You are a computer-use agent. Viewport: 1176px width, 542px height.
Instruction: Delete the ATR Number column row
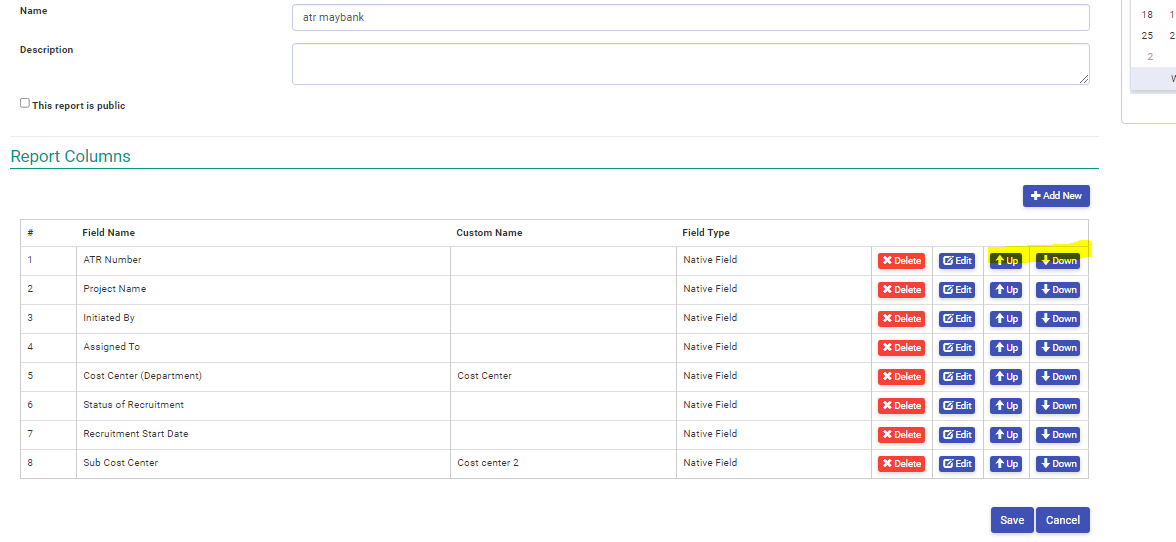tap(902, 261)
